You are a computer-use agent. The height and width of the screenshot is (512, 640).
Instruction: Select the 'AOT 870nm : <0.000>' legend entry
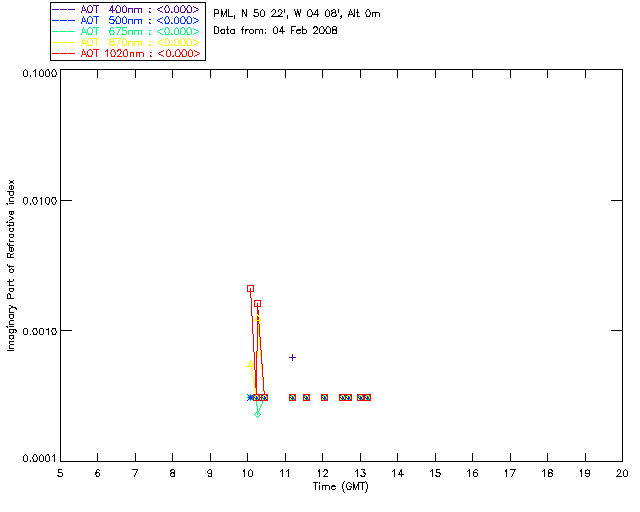(127, 42)
